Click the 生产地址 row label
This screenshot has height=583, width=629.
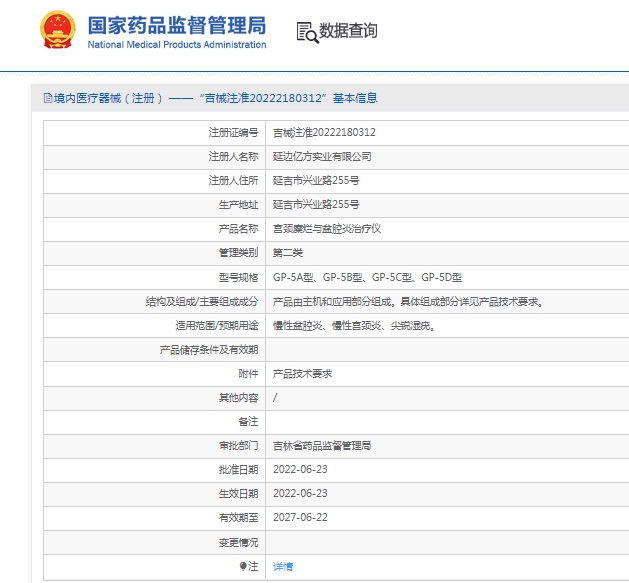pos(238,205)
